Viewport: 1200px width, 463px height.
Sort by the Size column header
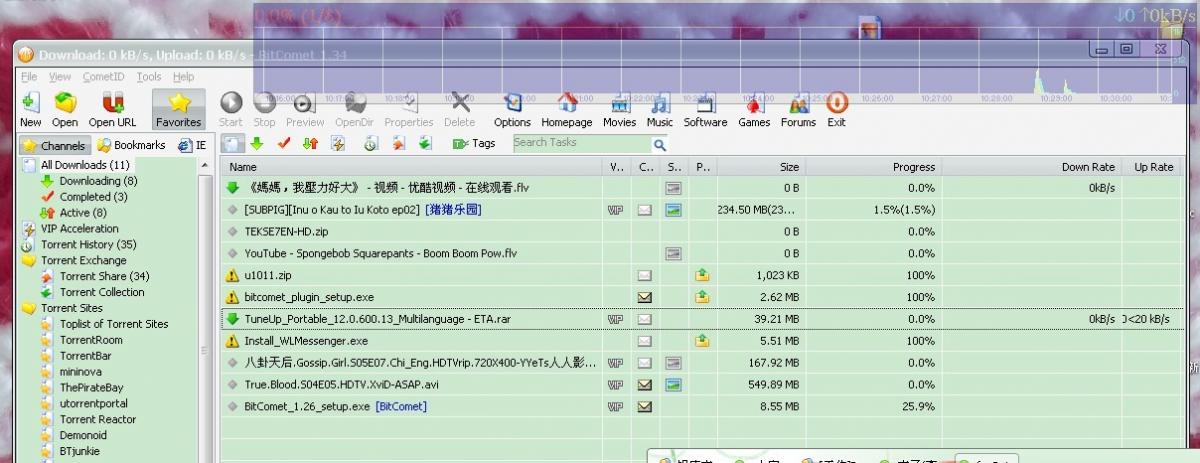(761, 168)
